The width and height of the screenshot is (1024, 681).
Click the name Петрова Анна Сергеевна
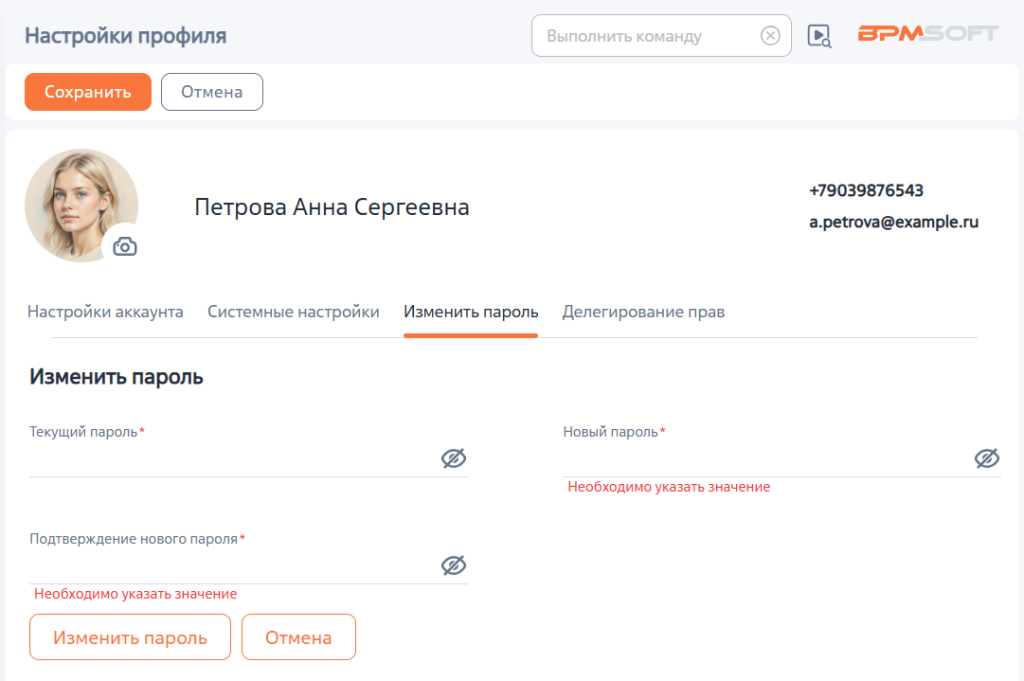(332, 207)
